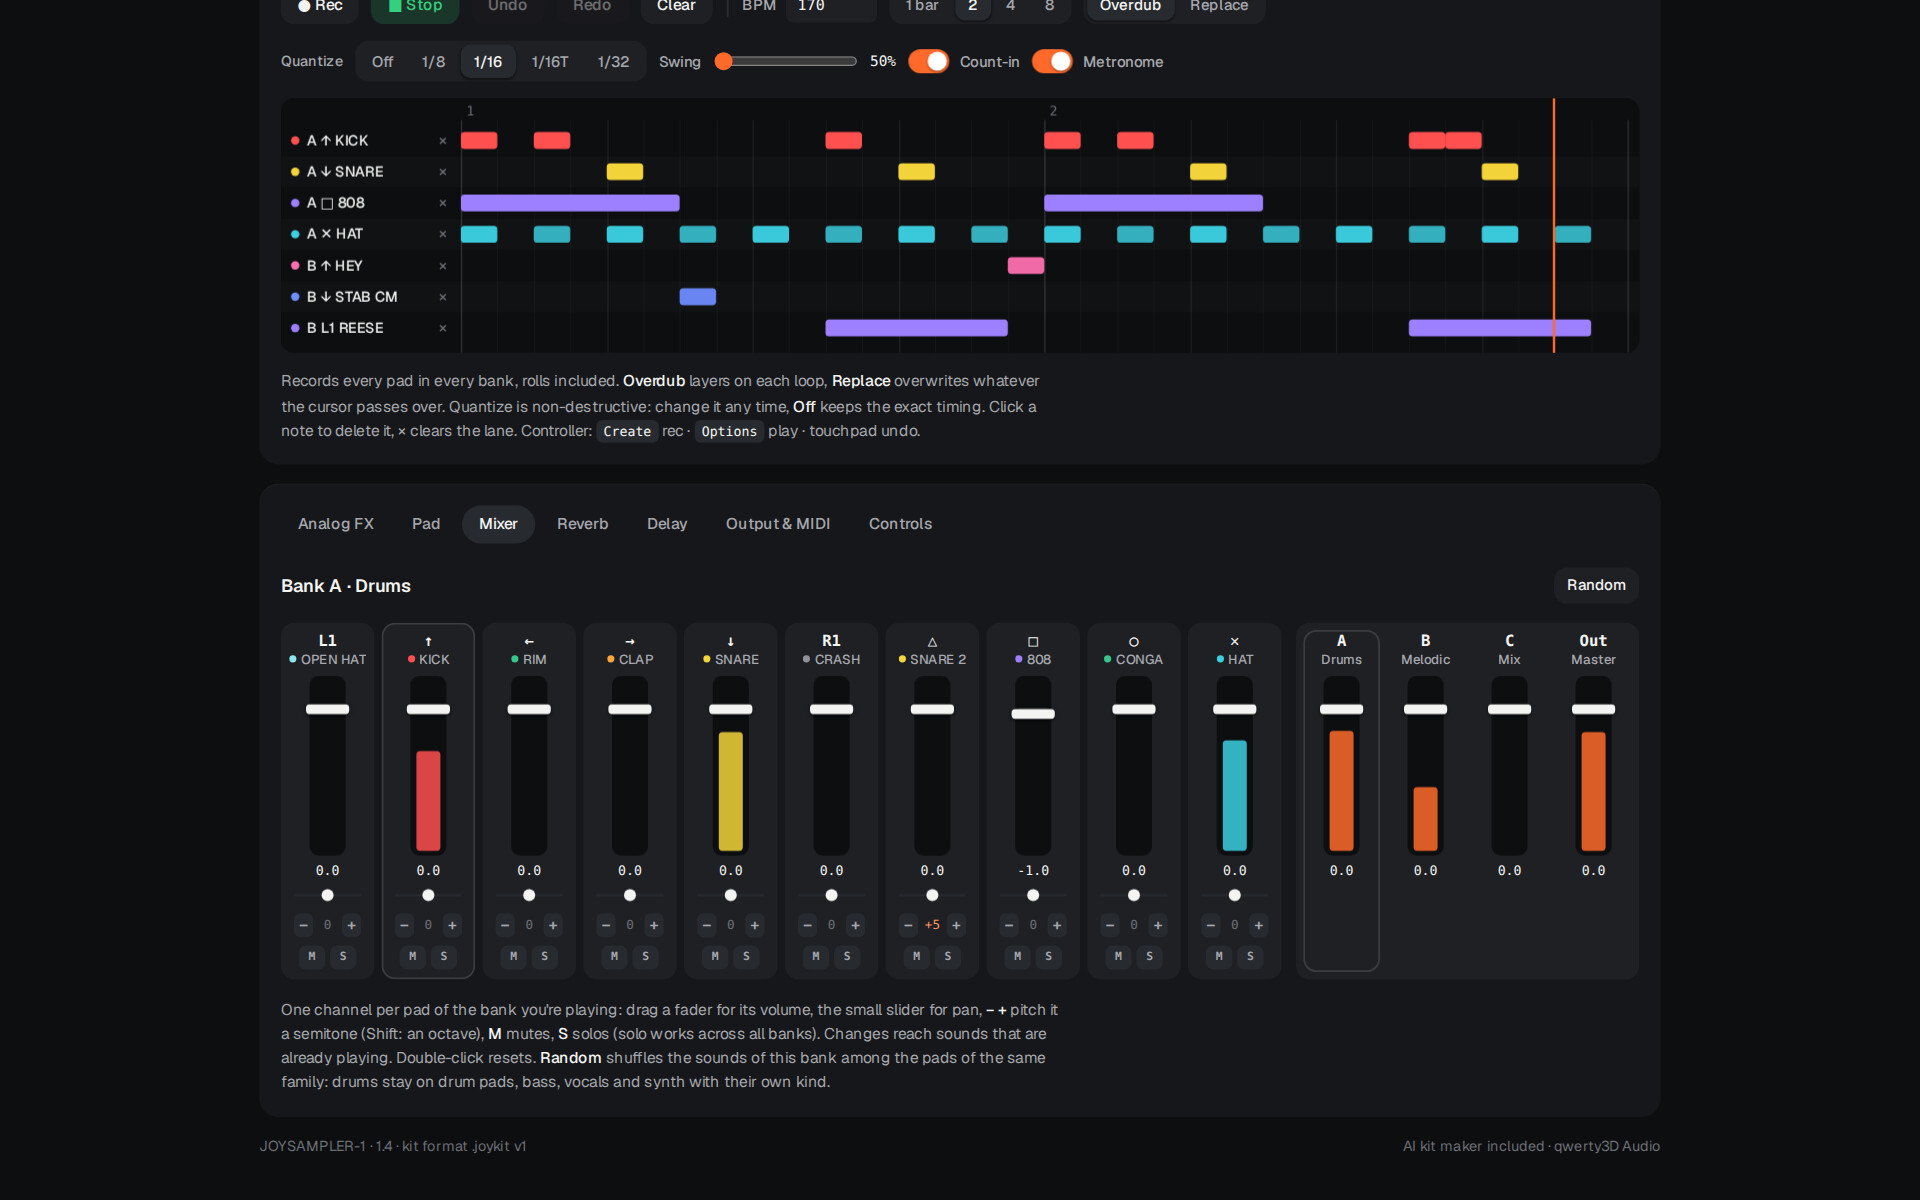
Task: Clear the A KICK lane with ×
Action: point(443,141)
